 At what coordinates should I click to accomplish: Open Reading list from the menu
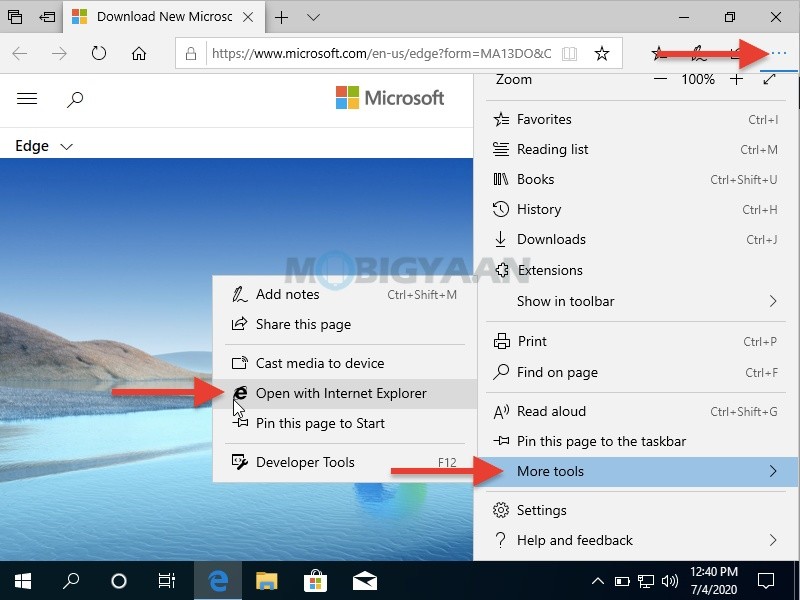(636, 149)
